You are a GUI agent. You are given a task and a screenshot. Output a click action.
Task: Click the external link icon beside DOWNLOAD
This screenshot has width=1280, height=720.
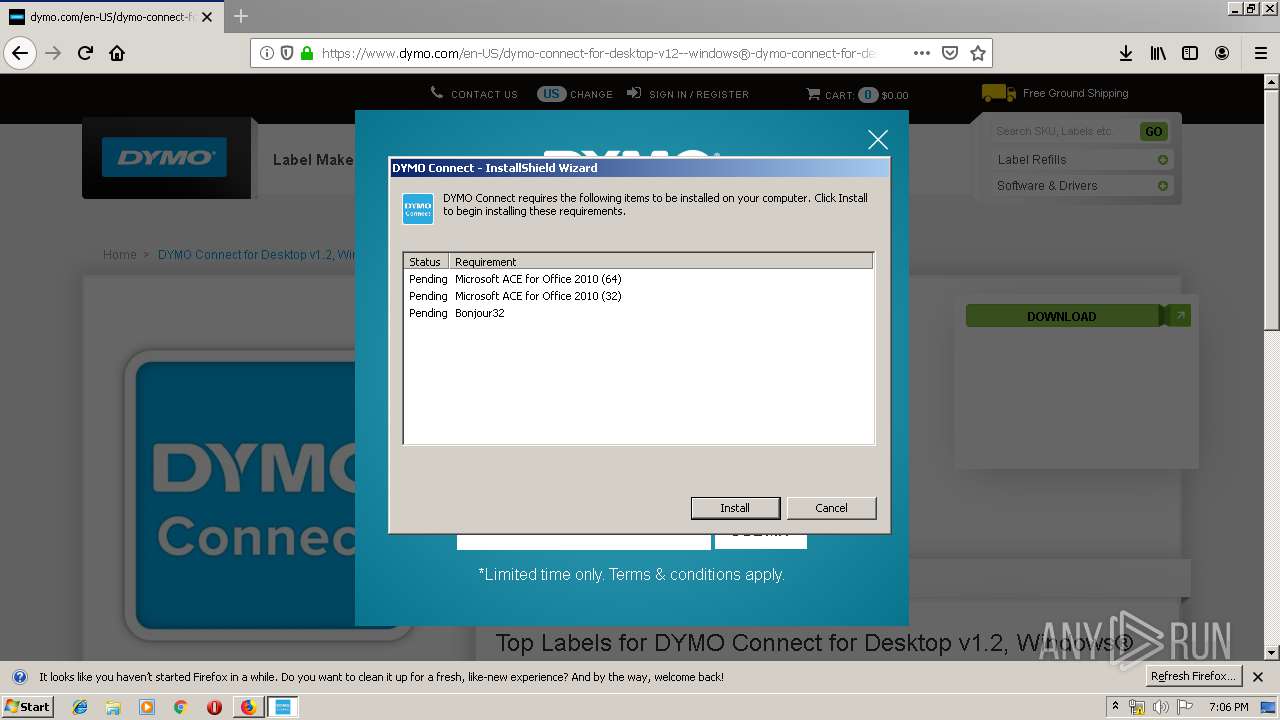click(x=1179, y=316)
